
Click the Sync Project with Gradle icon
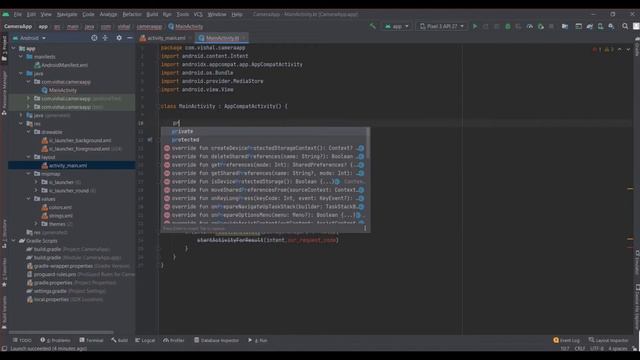(589, 26)
